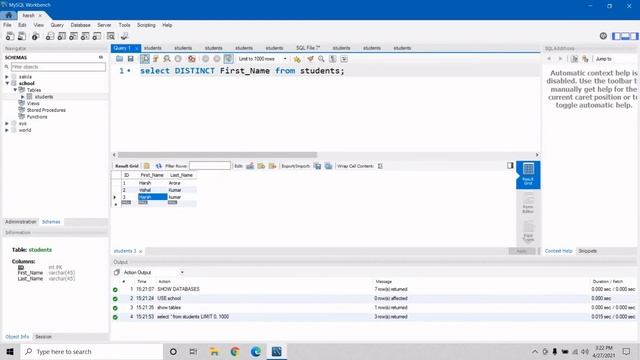The image size is (640, 360).
Task: Stop the running query
Action: tap(178, 59)
